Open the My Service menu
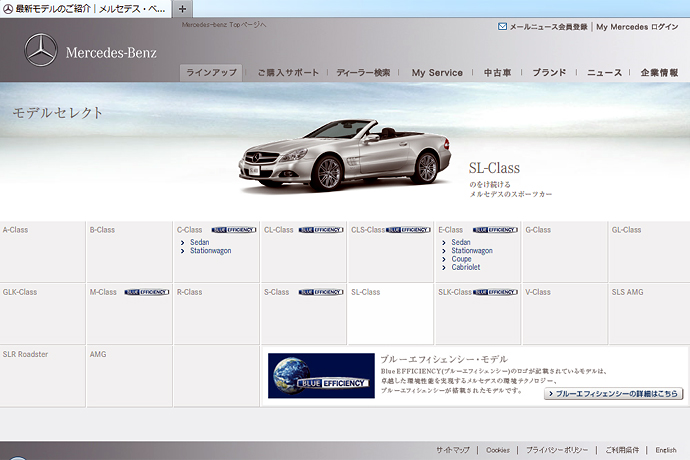 pos(437,73)
